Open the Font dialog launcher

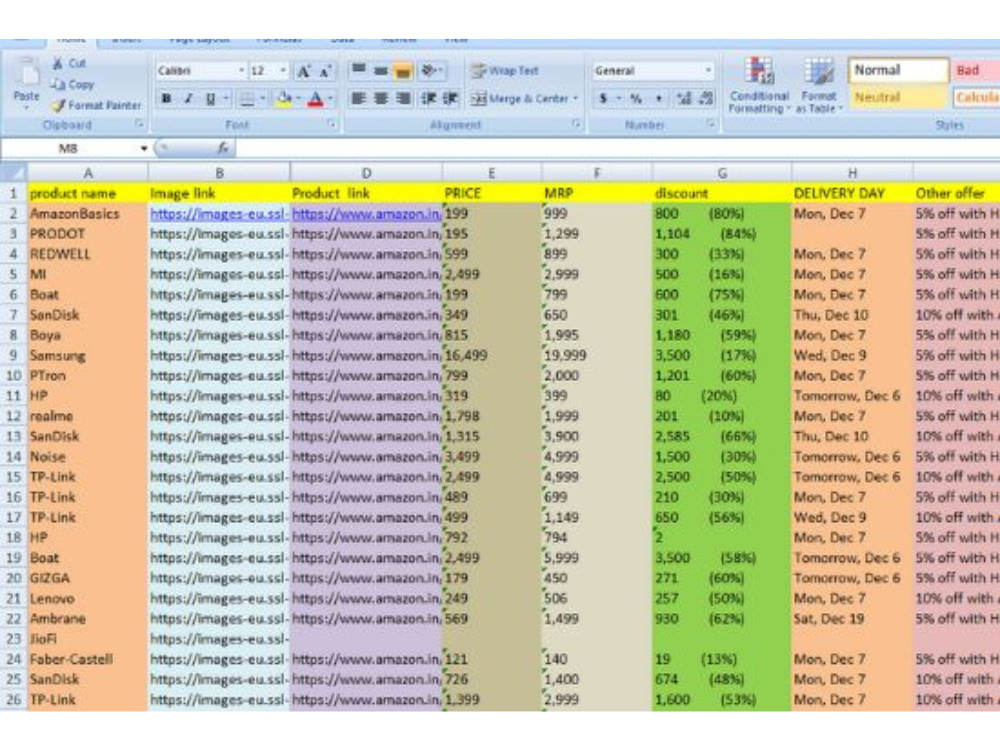click(332, 124)
